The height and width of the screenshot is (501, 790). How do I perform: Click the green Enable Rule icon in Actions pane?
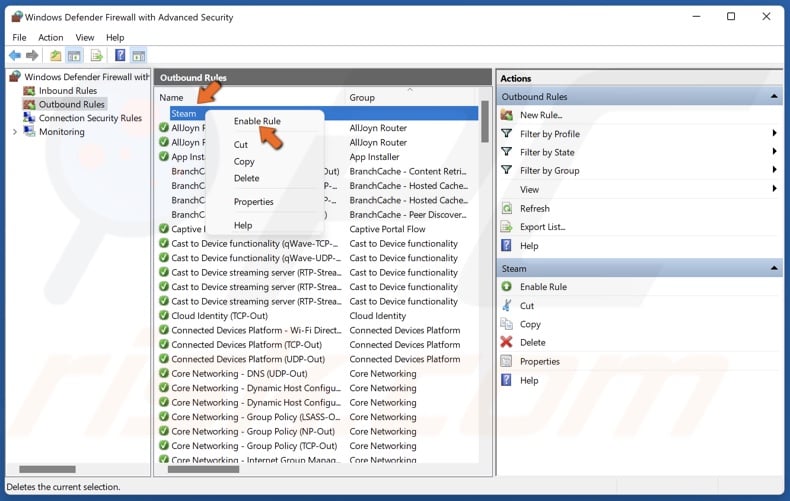tap(507, 287)
